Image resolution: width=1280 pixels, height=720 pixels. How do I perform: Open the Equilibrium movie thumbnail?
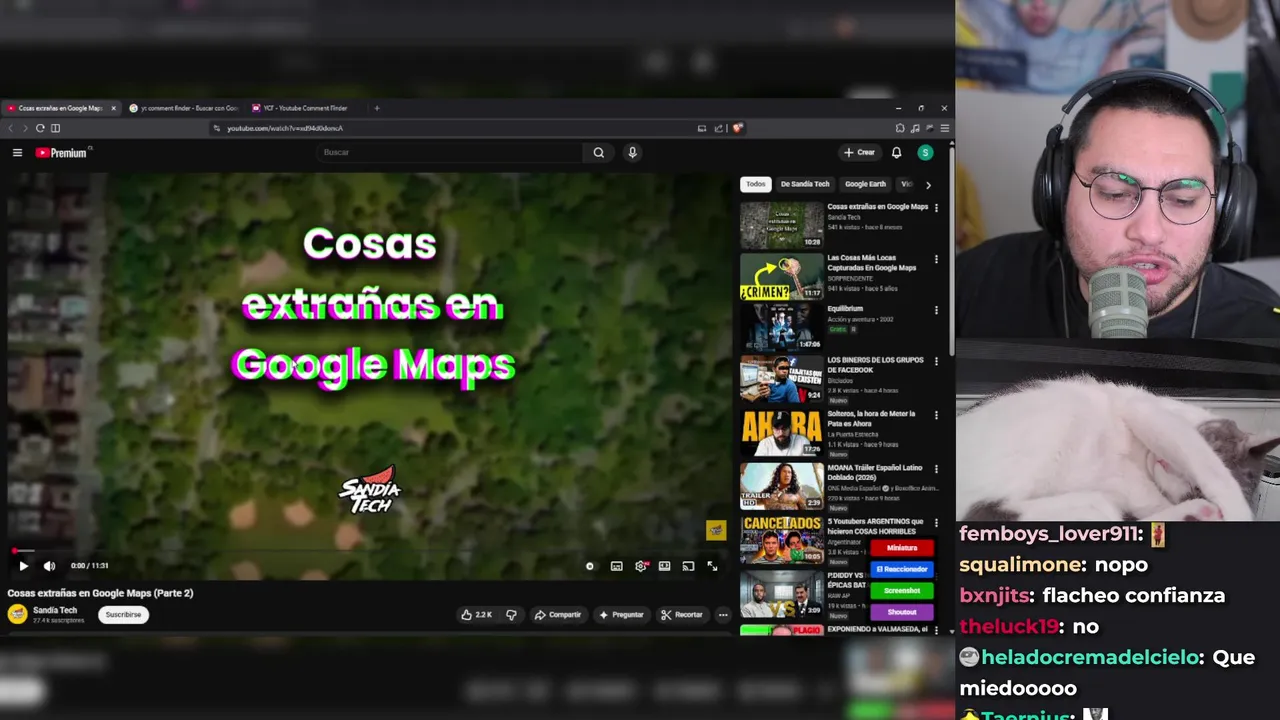(x=781, y=327)
